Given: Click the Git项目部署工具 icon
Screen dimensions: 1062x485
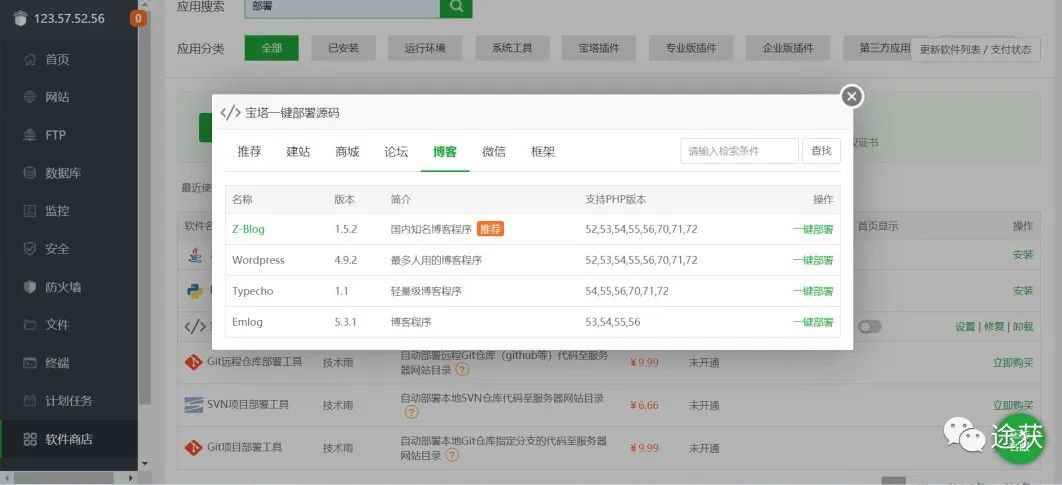Looking at the screenshot, I should tap(194, 448).
